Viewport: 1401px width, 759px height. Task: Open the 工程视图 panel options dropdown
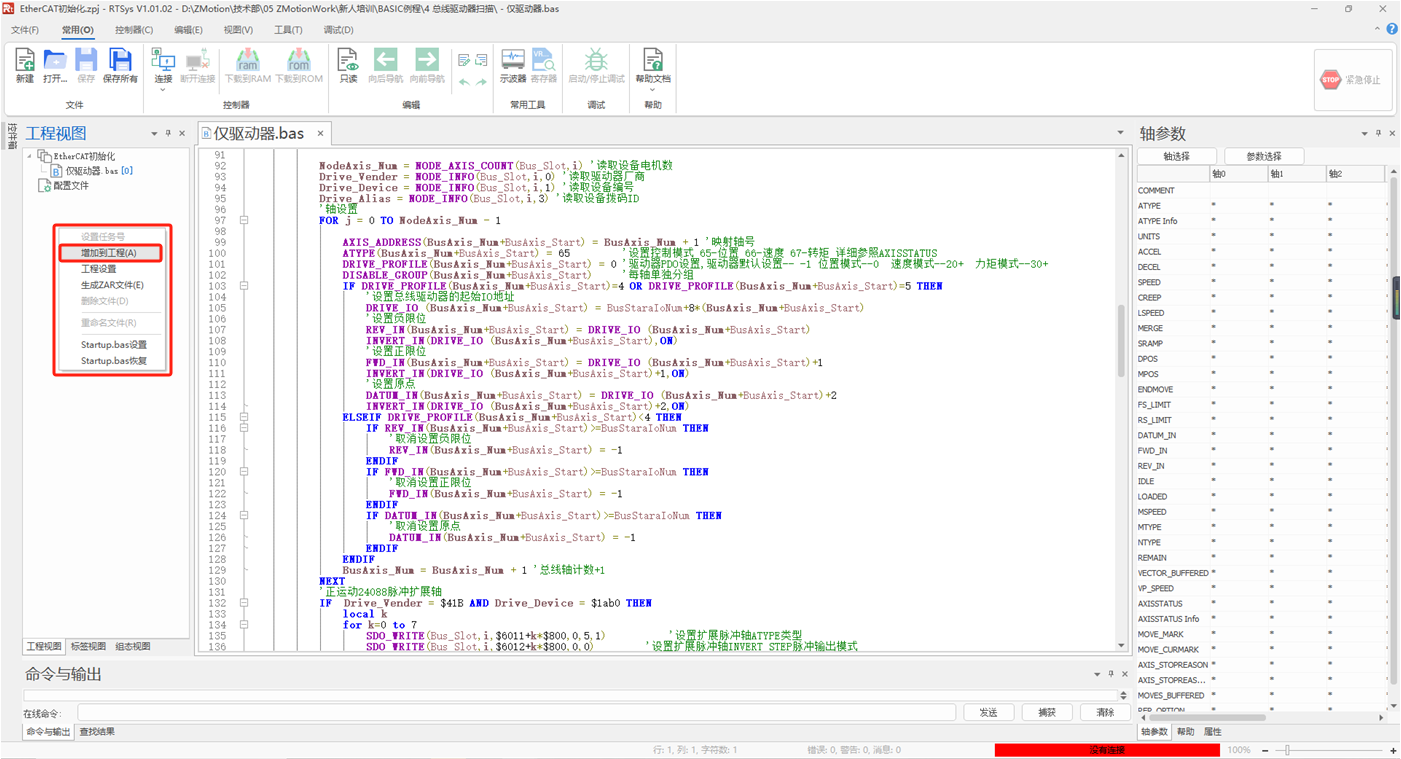pos(154,133)
